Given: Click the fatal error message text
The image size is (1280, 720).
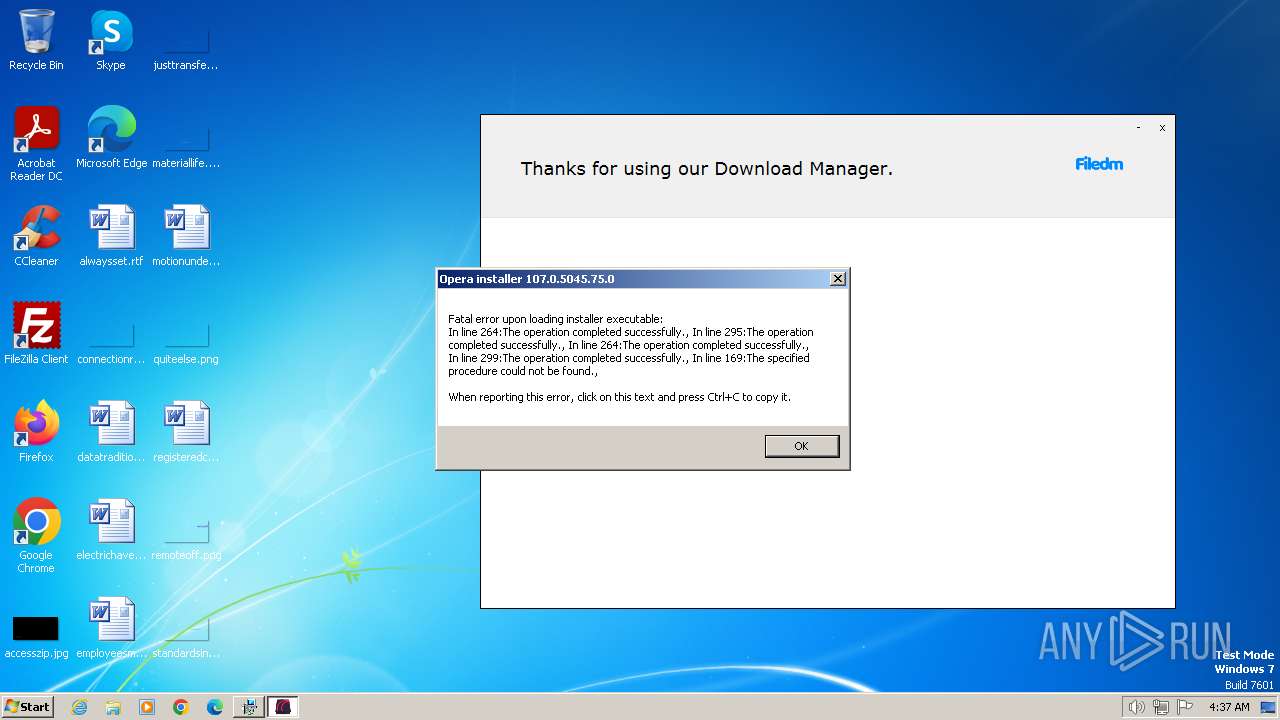Looking at the screenshot, I should click(631, 345).
